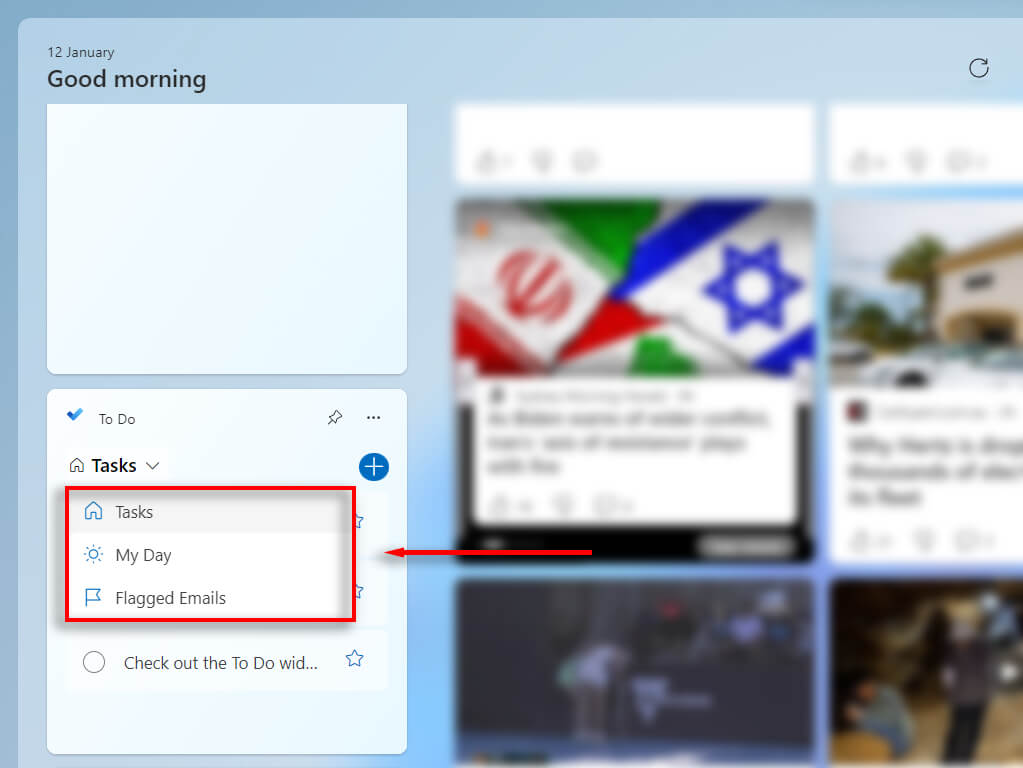Click the refresh widgets icon
The image size is (1023, 768).
(x=978, y=68)
